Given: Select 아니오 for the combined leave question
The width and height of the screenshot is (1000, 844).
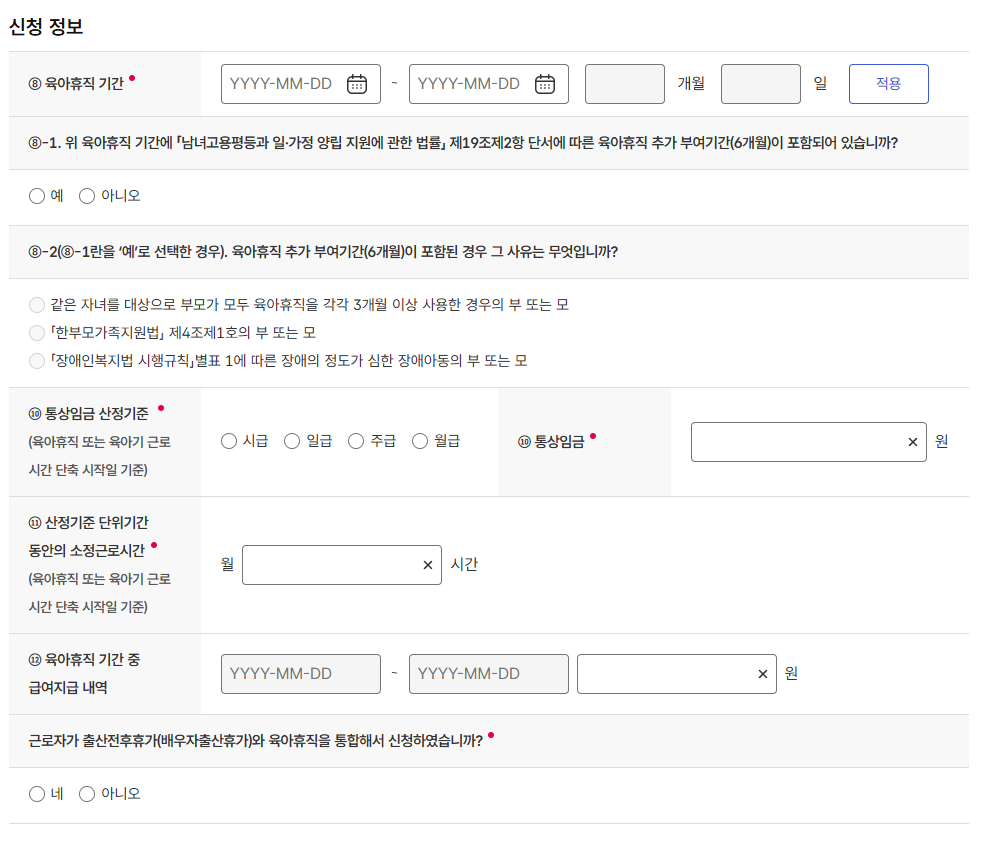Looking at the screenshot, I should 87,794.
